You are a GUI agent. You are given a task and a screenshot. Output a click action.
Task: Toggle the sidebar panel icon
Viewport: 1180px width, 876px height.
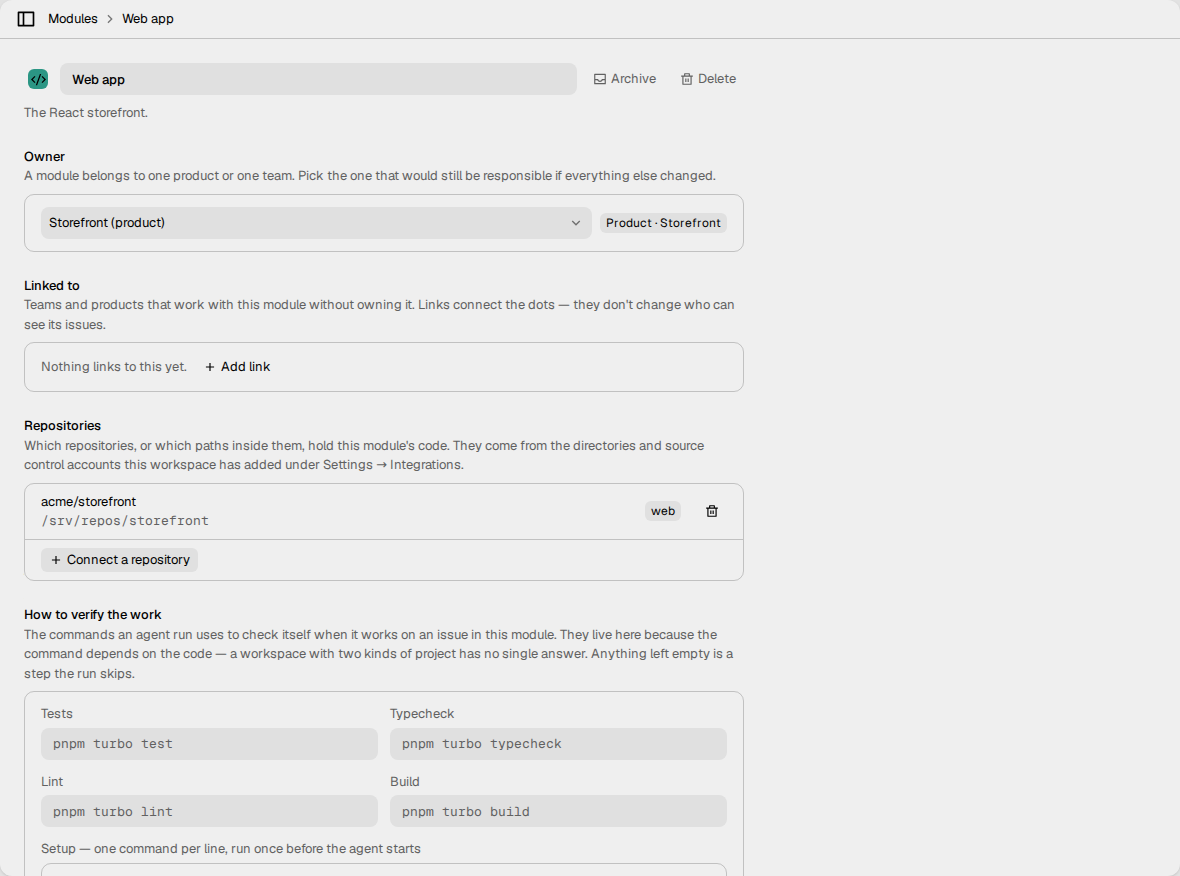tap(26, 19)
